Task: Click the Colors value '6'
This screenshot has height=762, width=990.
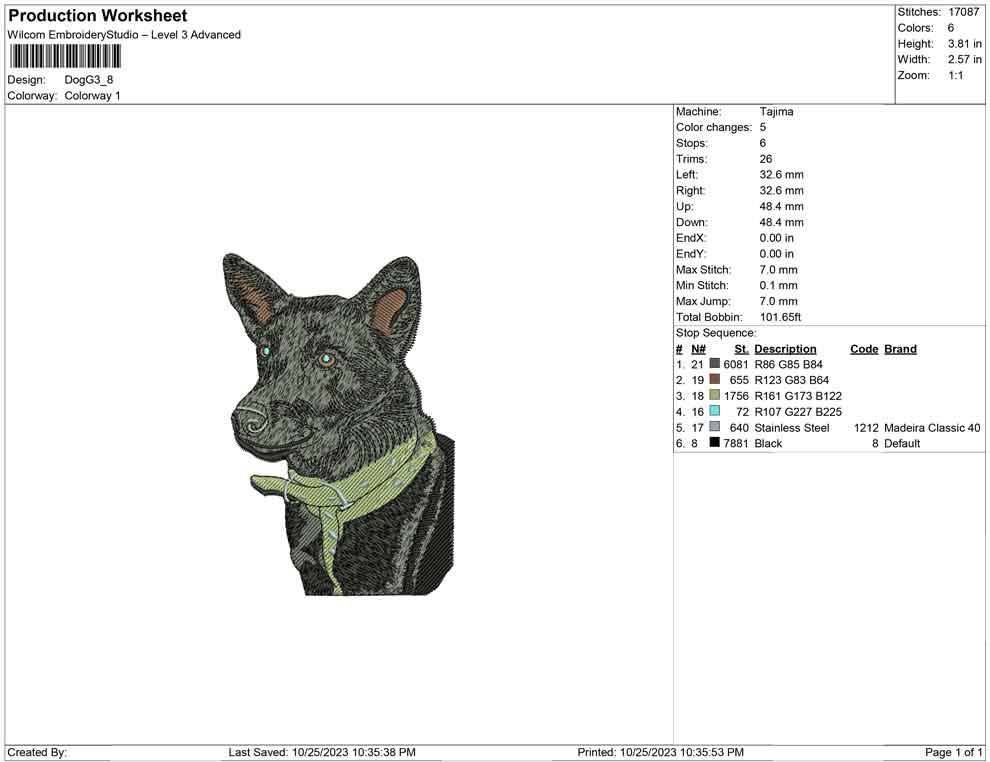Action: click(951, 28)
